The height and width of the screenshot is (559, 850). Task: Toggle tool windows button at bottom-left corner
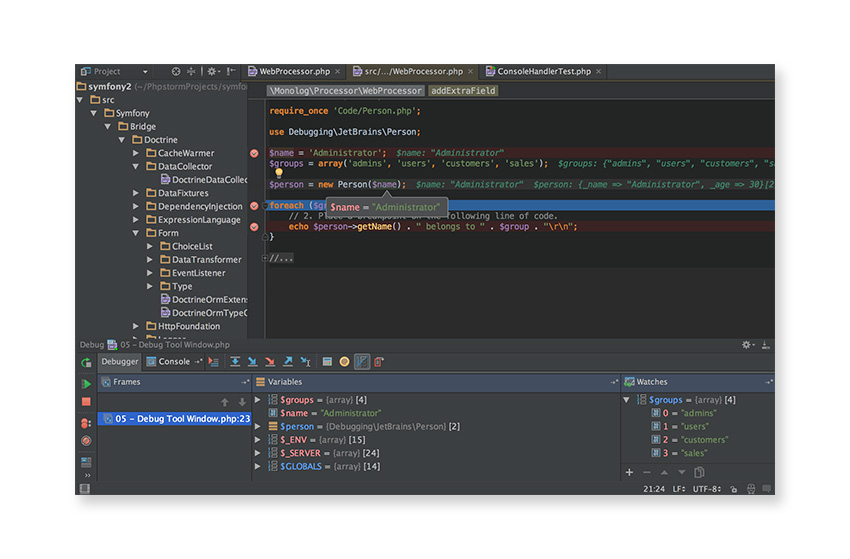pyautogui.click(x=85, y=489)
